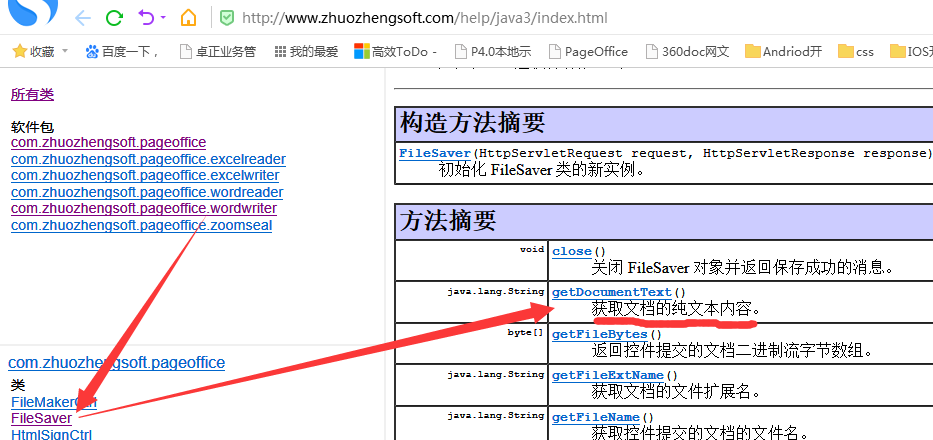Open the pageoffice.wordreader package link

point(147,192)
